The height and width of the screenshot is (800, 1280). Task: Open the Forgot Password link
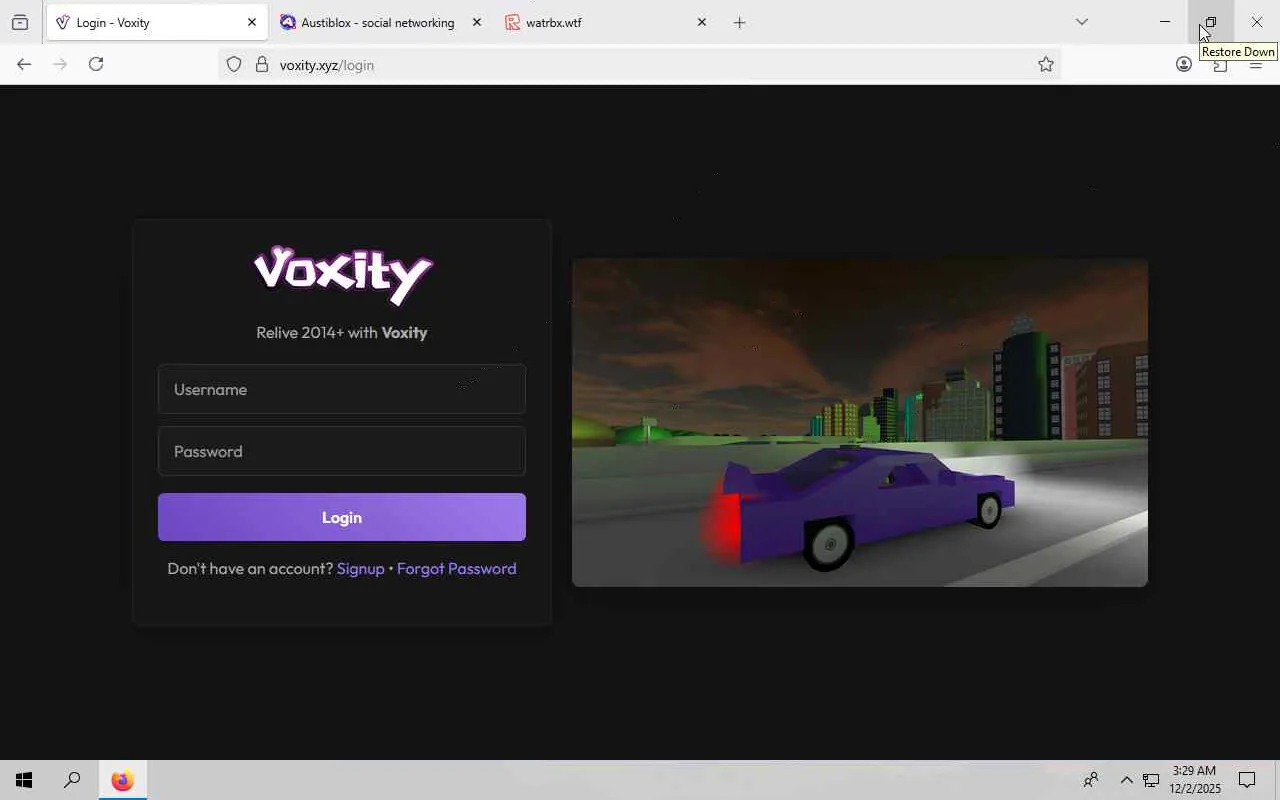point(456,568)
